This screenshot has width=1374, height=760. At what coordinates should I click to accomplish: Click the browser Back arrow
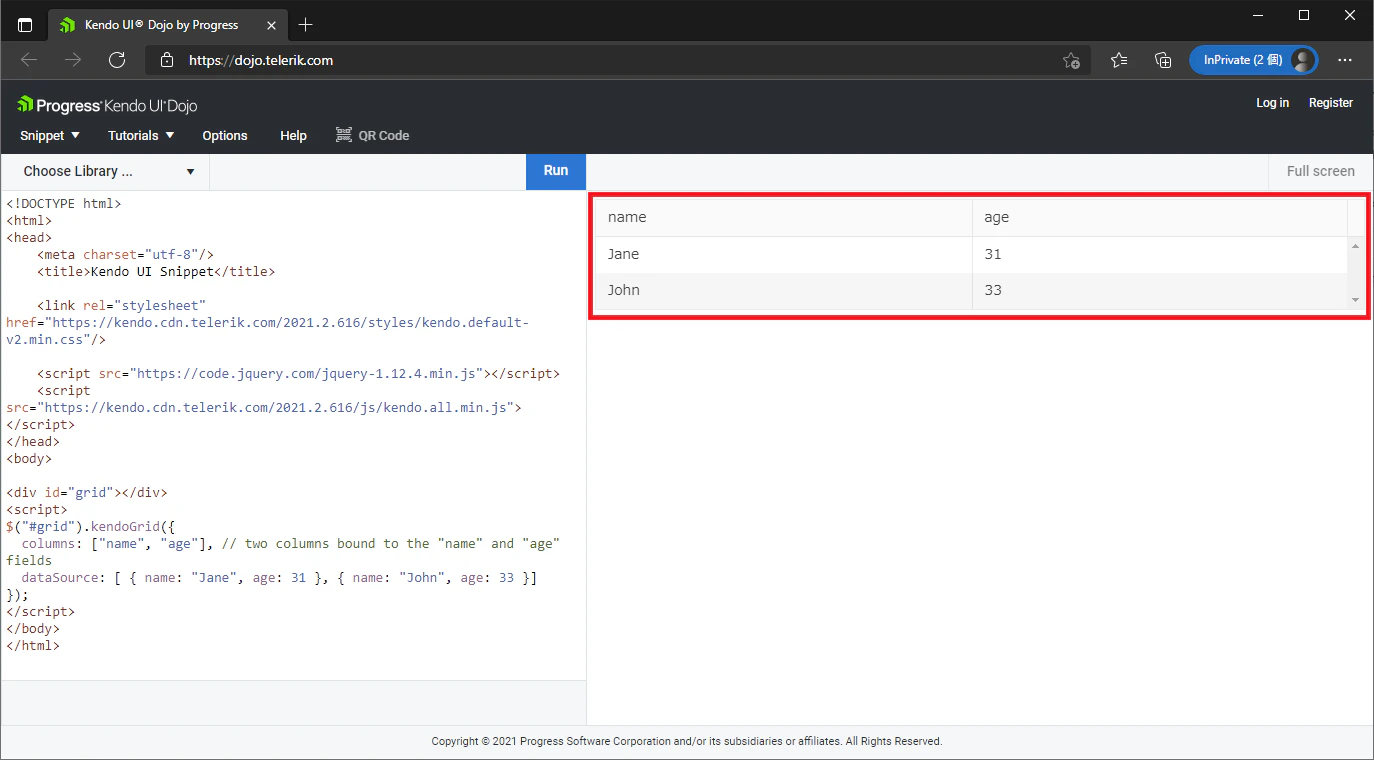coord(29,60)
